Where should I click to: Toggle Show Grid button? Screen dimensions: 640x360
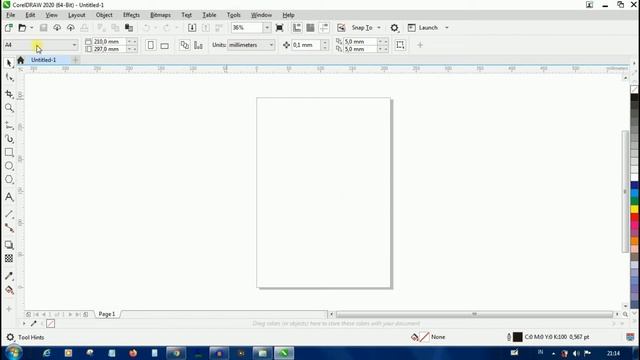point(310,28)
